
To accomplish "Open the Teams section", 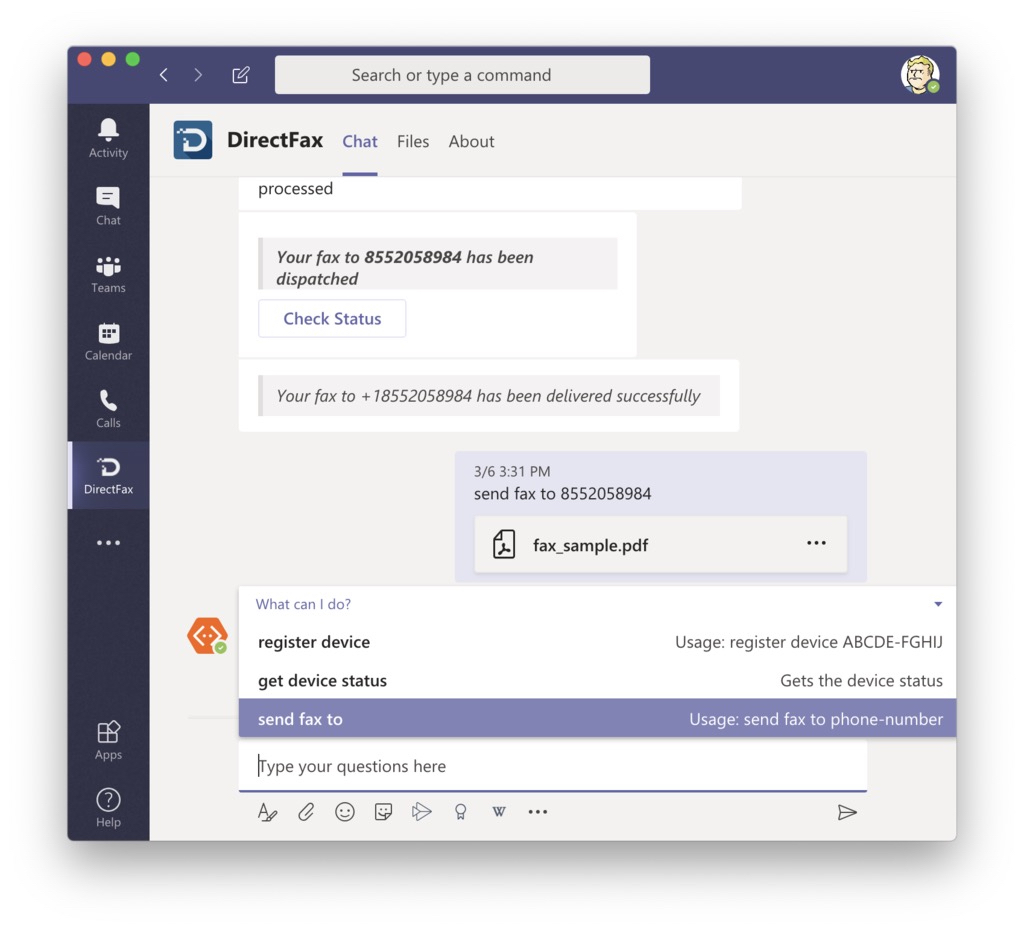I will pyautogui.click(x=108, y=274).
